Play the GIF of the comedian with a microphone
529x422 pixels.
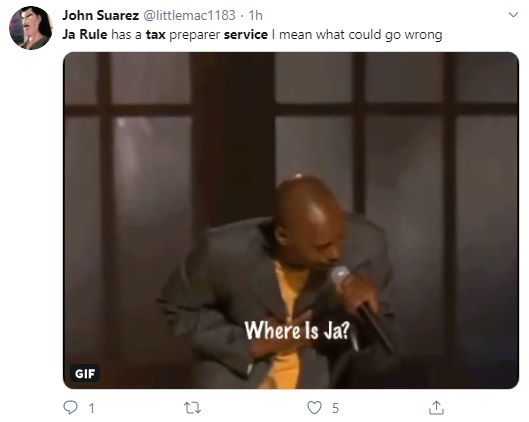click(291, 220)
